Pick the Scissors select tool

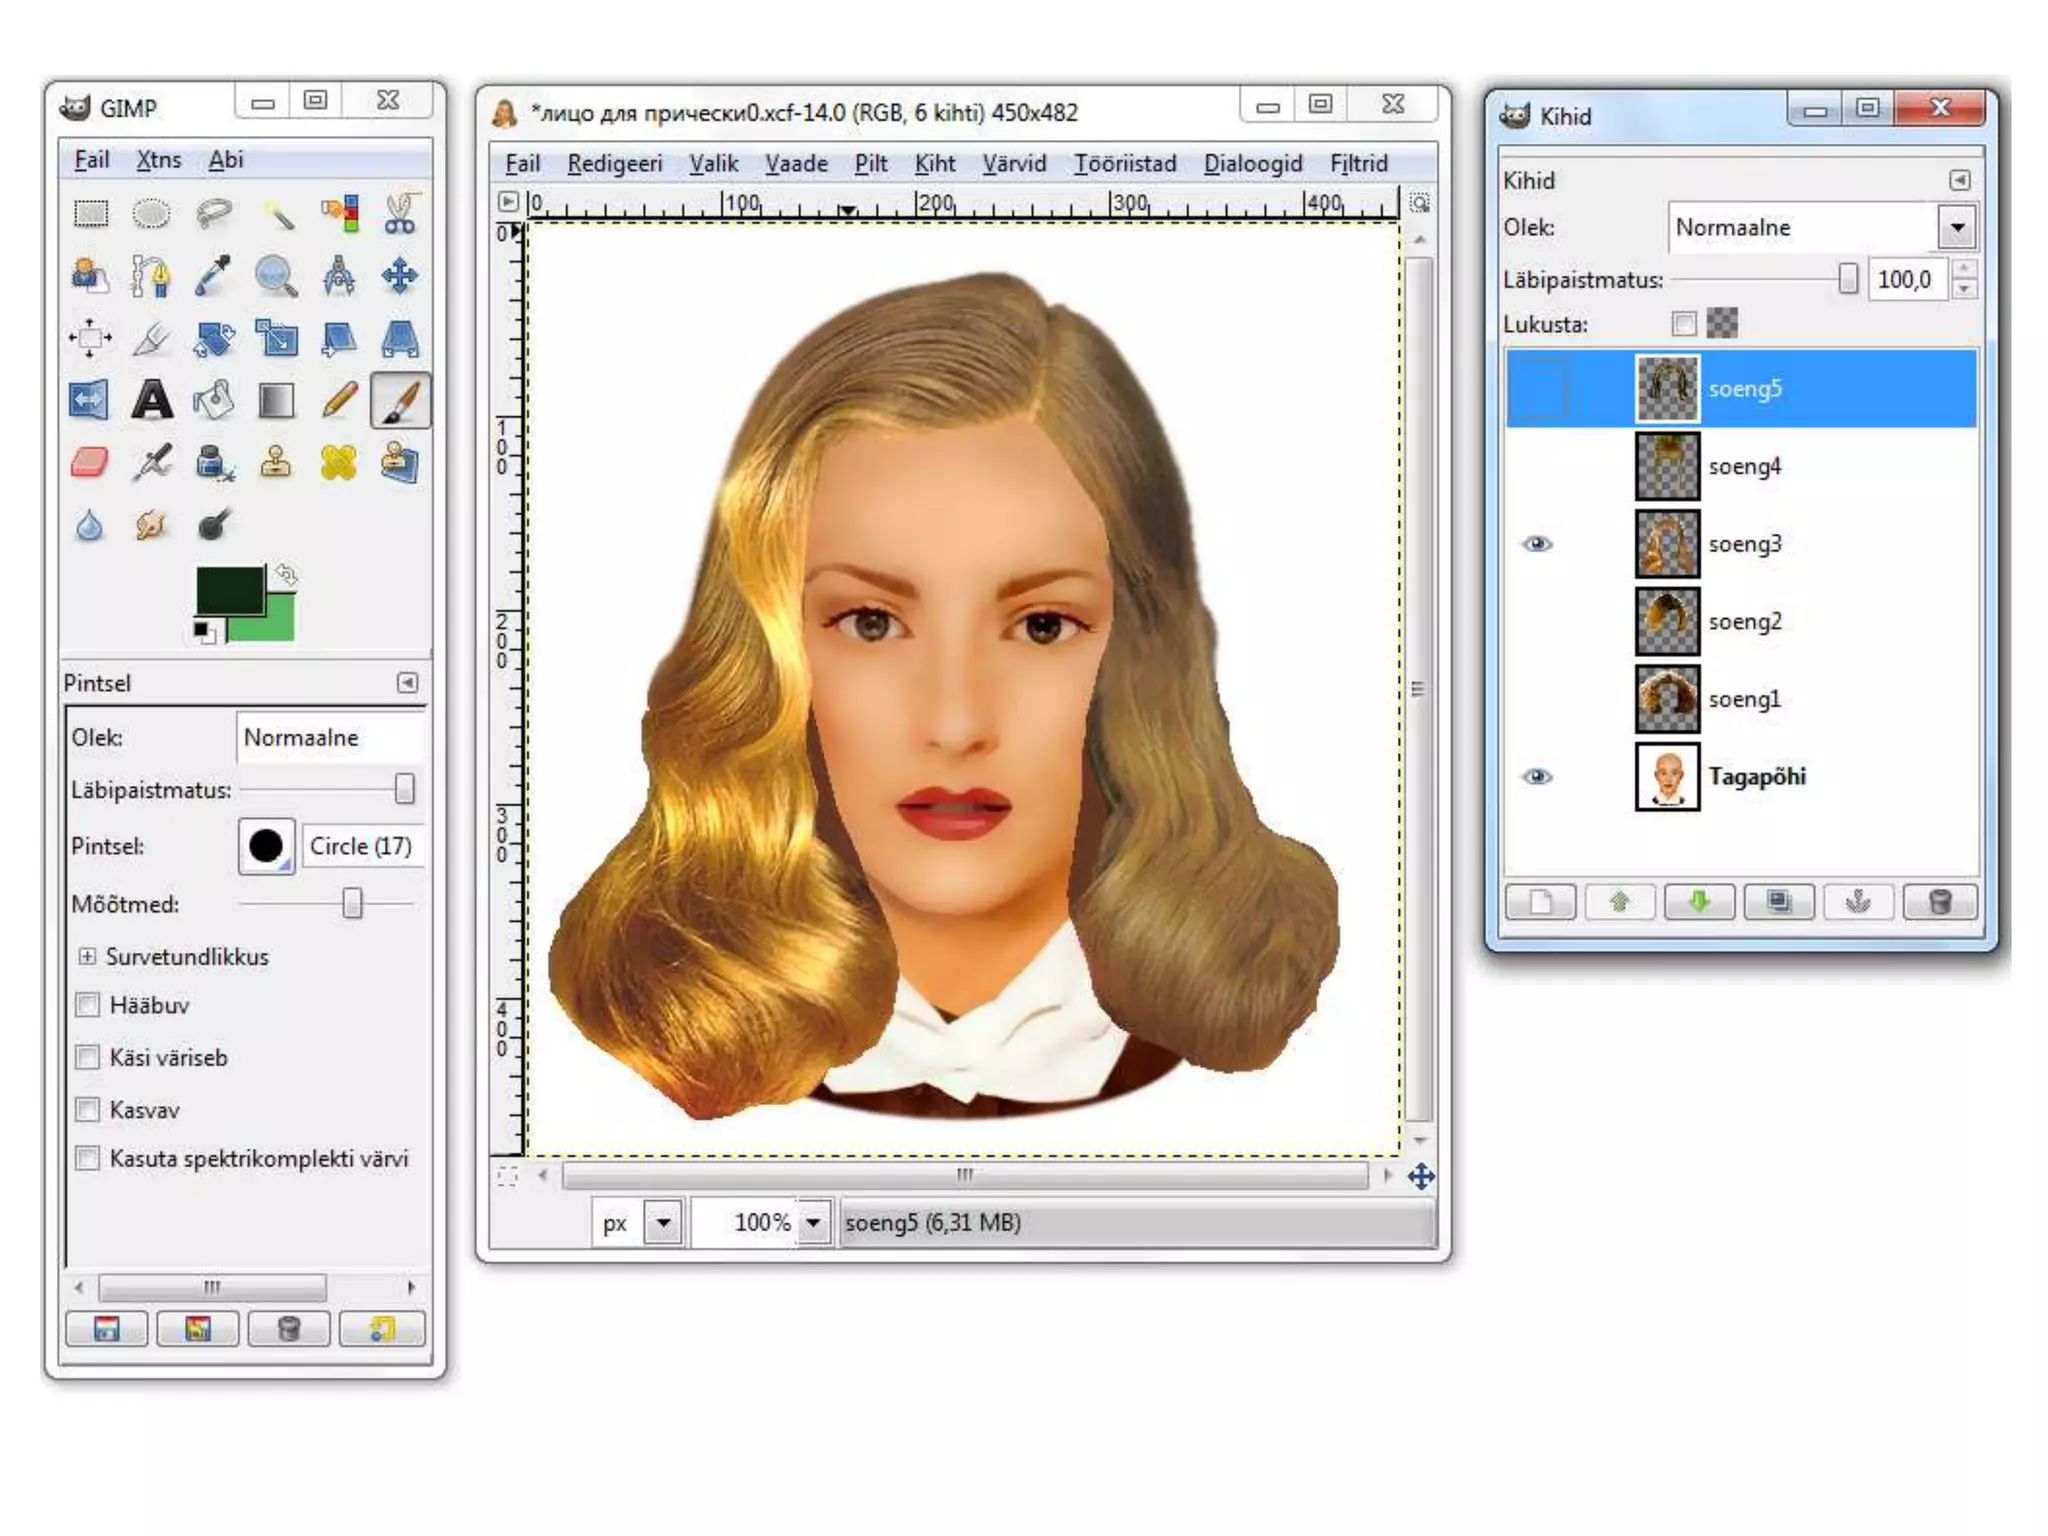tap(399, 213)
